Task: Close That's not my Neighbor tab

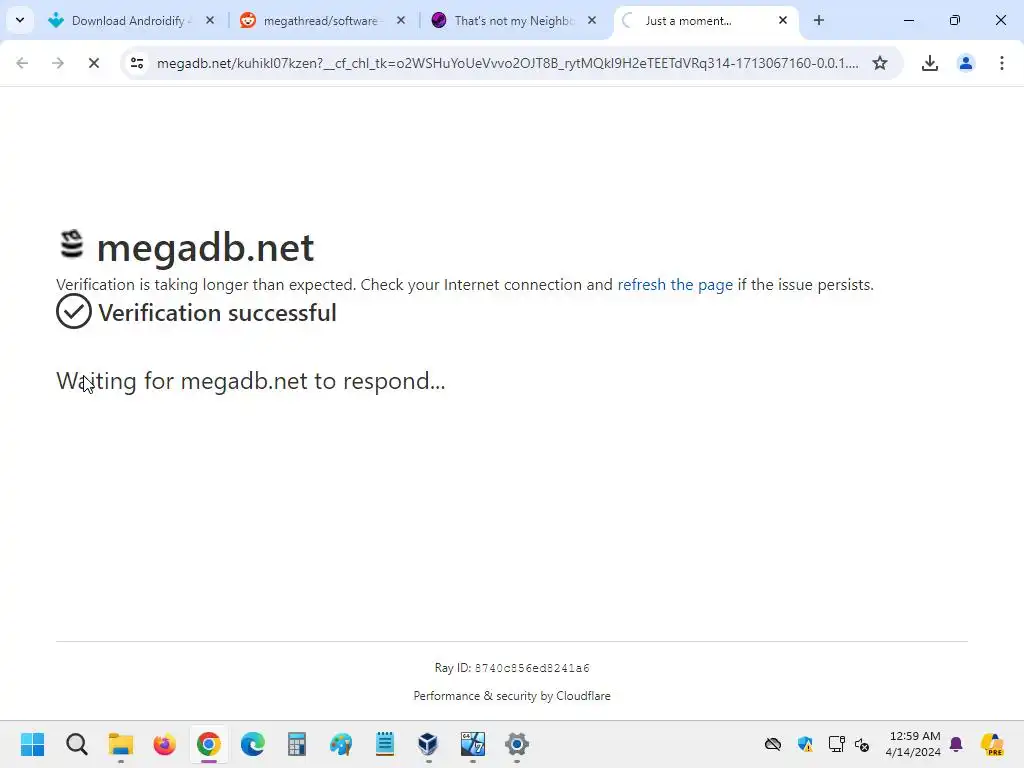Action: pos(592,21)
